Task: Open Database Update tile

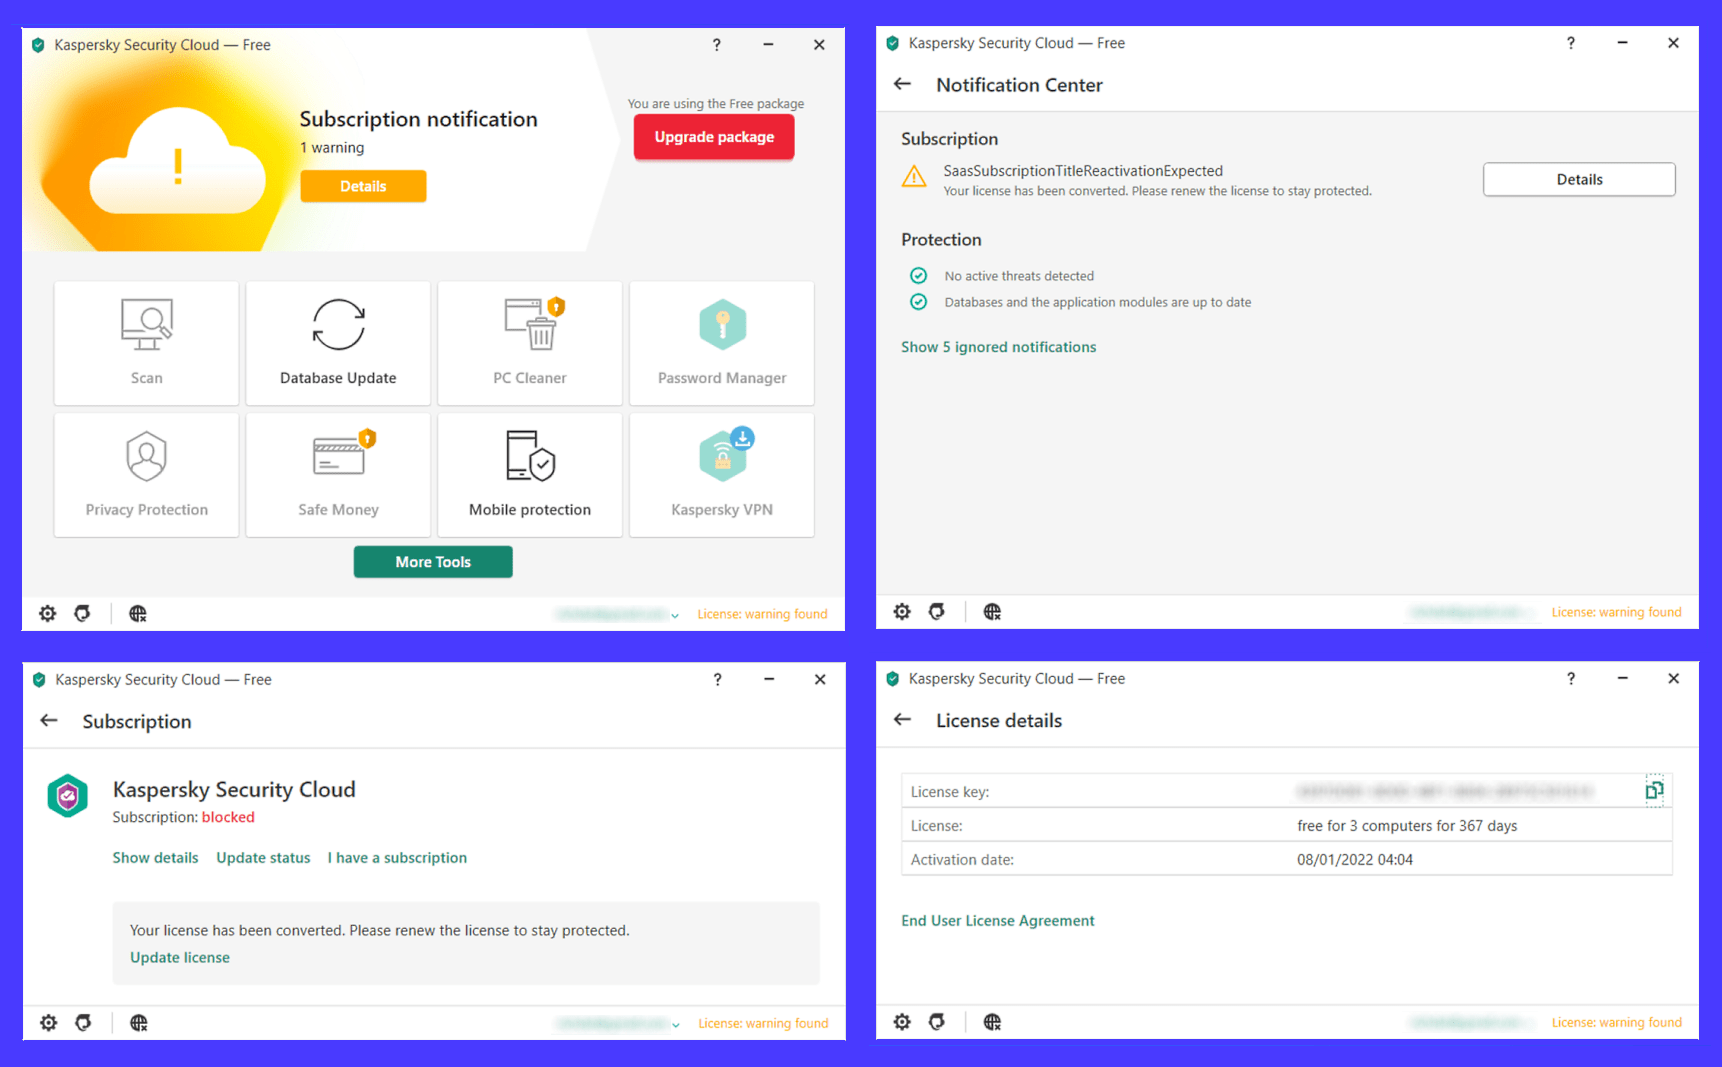Action: pyautogui.click(x=338, y=343)
